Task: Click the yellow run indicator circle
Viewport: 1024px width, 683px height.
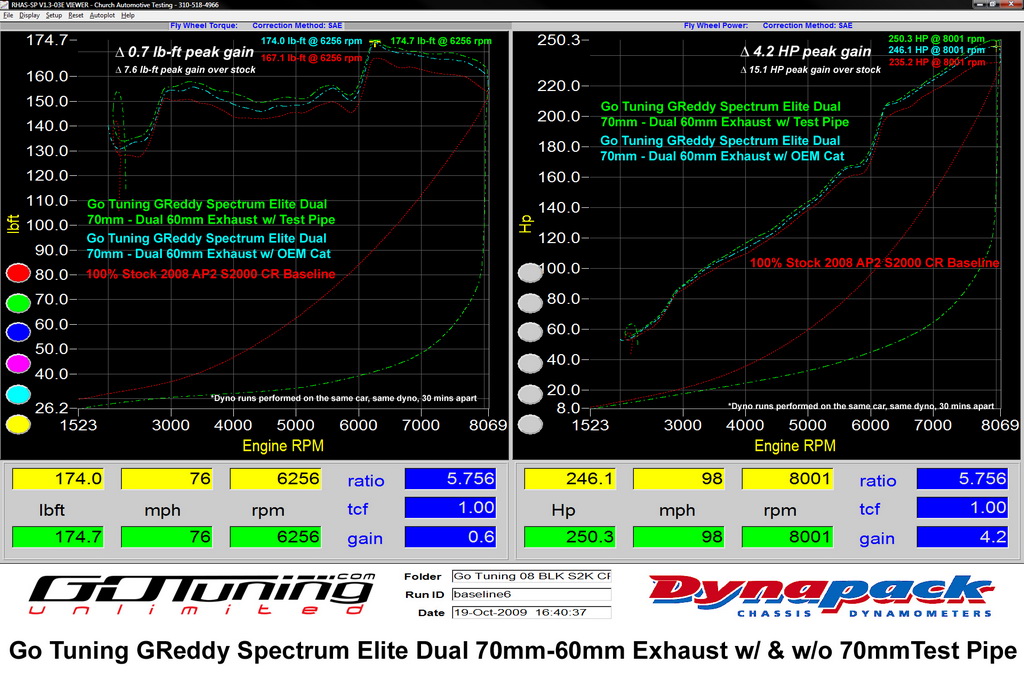Action: [18, 424]
